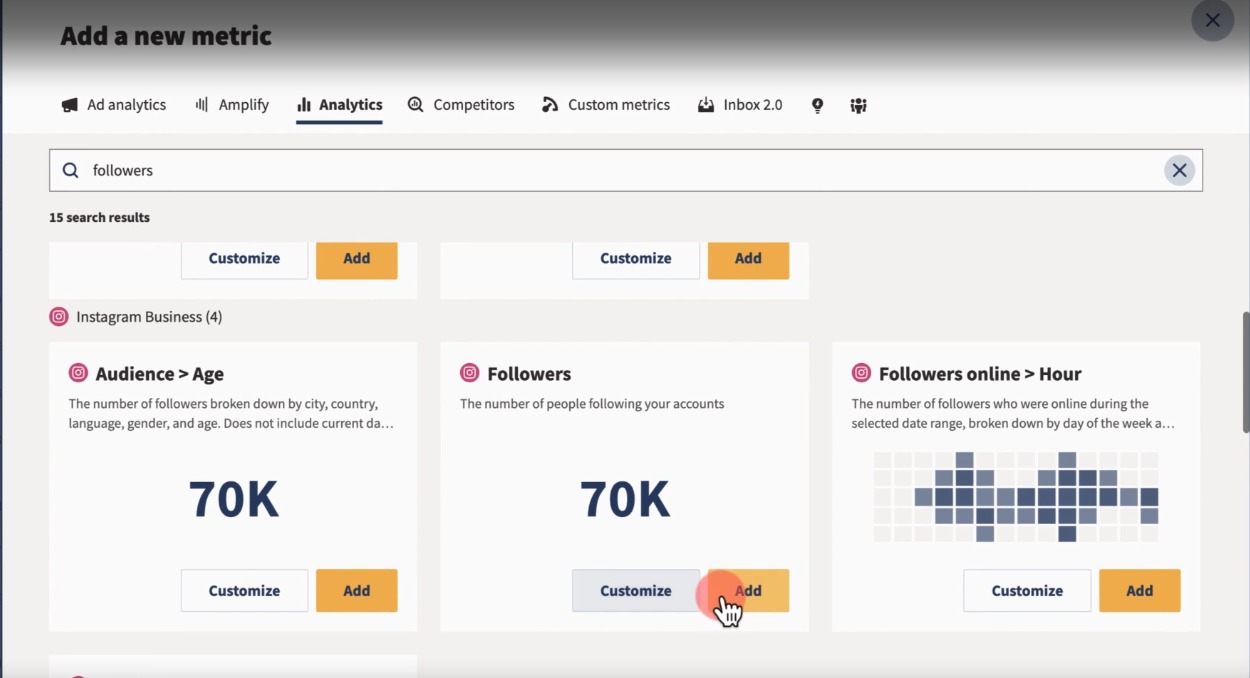Select the Amplify bar-chart icon
Screen dimensions: 1250x678
(x=200, y=104)
